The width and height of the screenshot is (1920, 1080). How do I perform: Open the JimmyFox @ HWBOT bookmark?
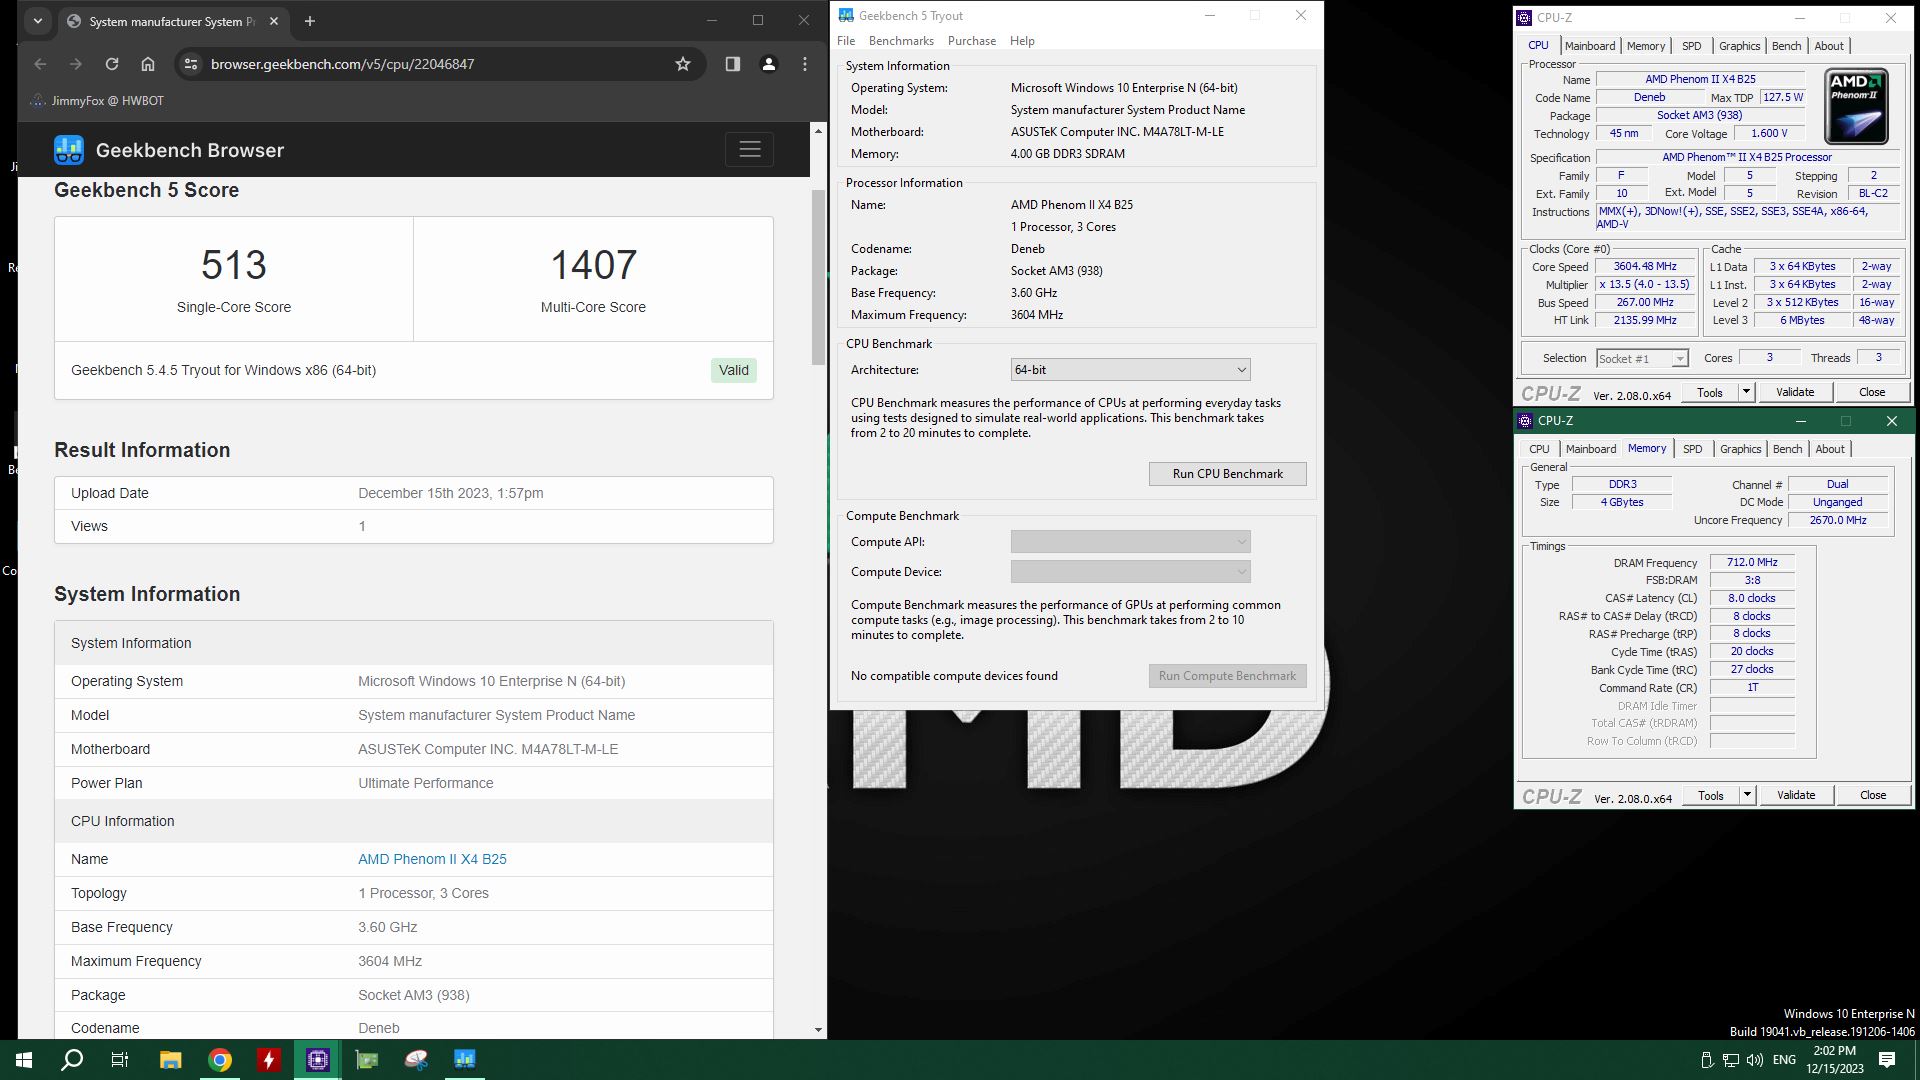coord(98,101)
